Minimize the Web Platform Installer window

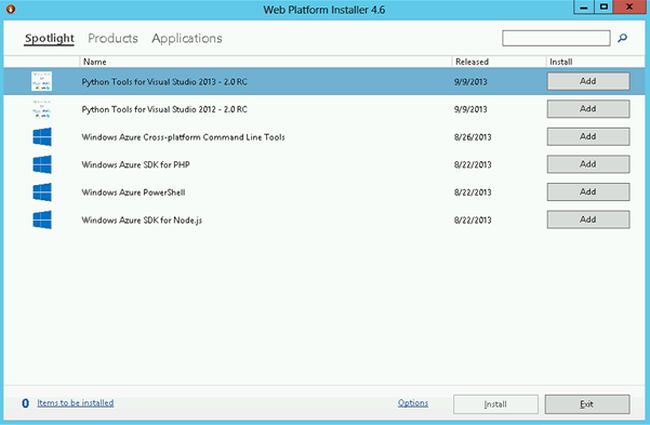584,7
